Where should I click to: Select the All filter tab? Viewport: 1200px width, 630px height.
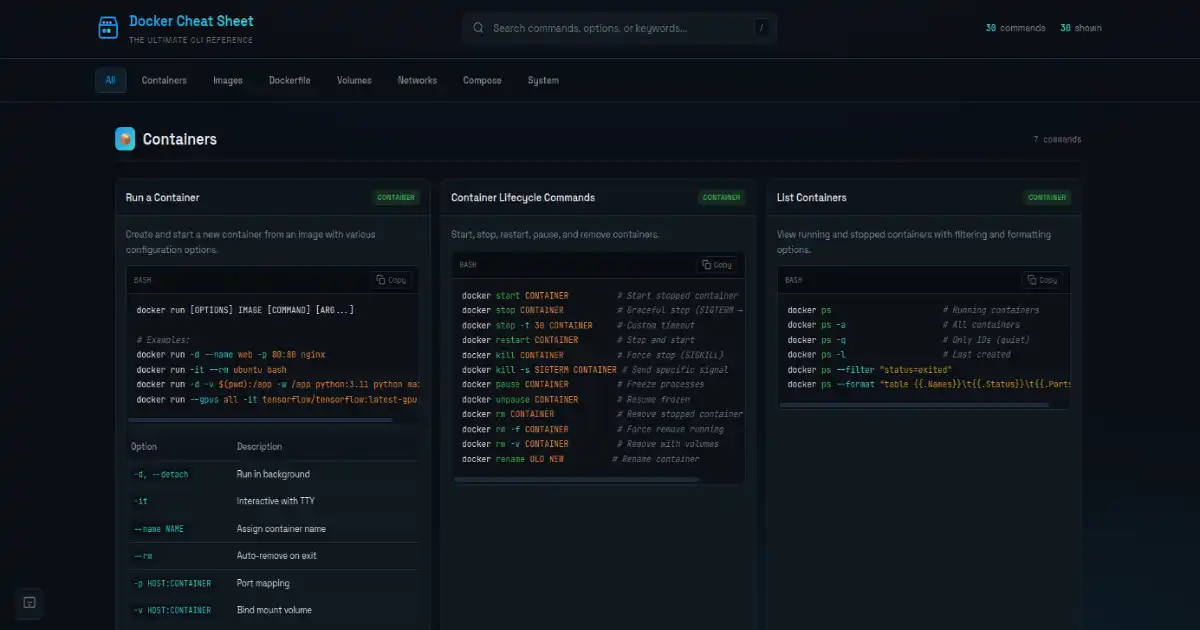click(x=110, y=80)
